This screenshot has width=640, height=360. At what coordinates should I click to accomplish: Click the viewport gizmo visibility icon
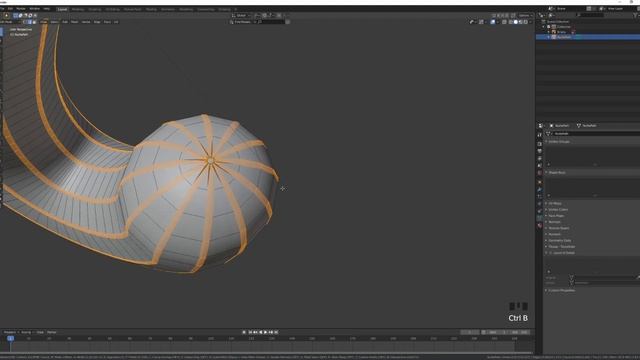click(481, 22)
